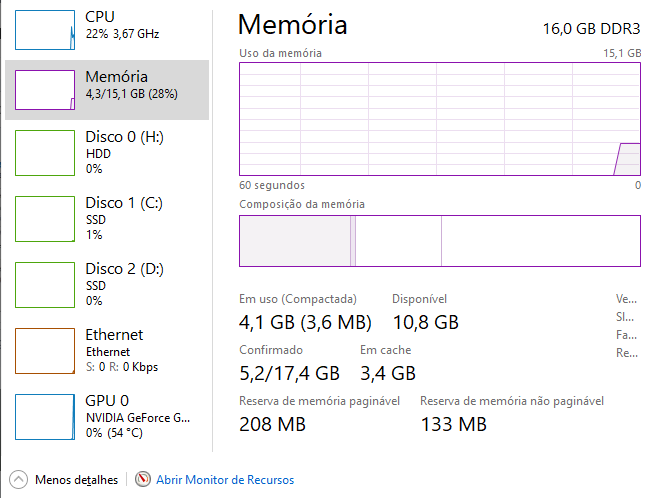
Task: Select the CPU 22% 3,67 GHz entry
Action: click(x=107, y=30)
